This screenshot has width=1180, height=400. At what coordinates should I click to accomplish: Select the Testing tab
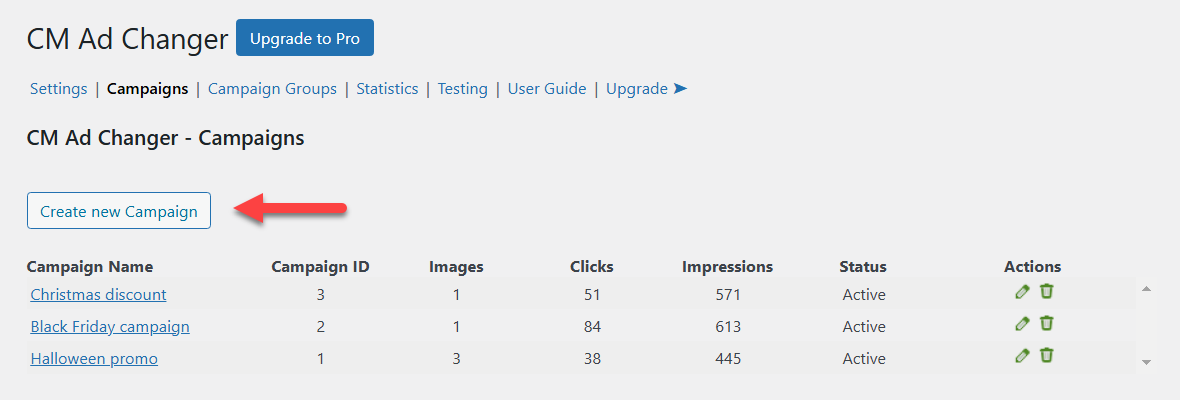pyautogui.click(x=463, y=89)
